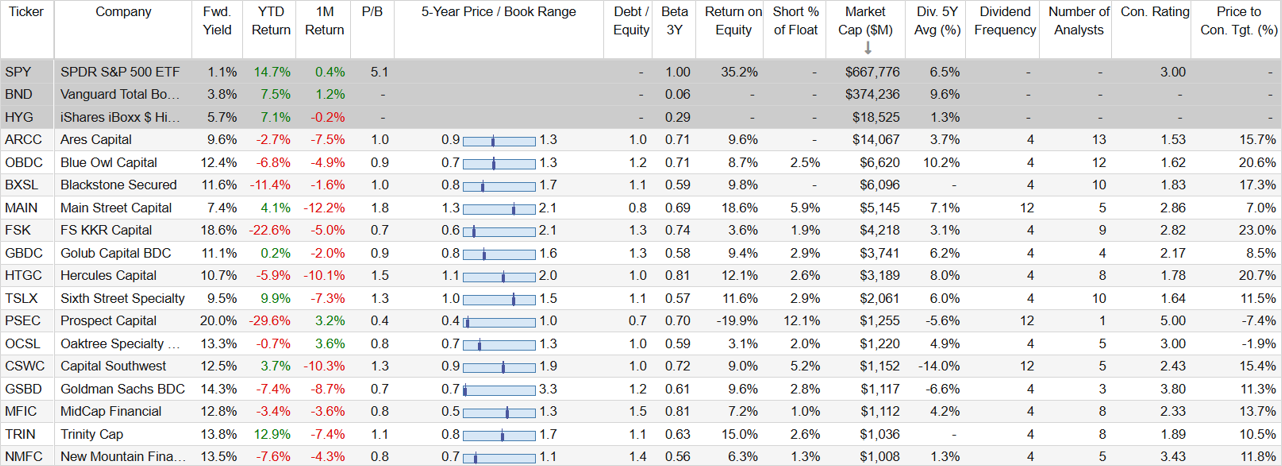Click the Dividend Frequency column header
Viewport: 1282px width, 466px height.
pos(1006,21)
